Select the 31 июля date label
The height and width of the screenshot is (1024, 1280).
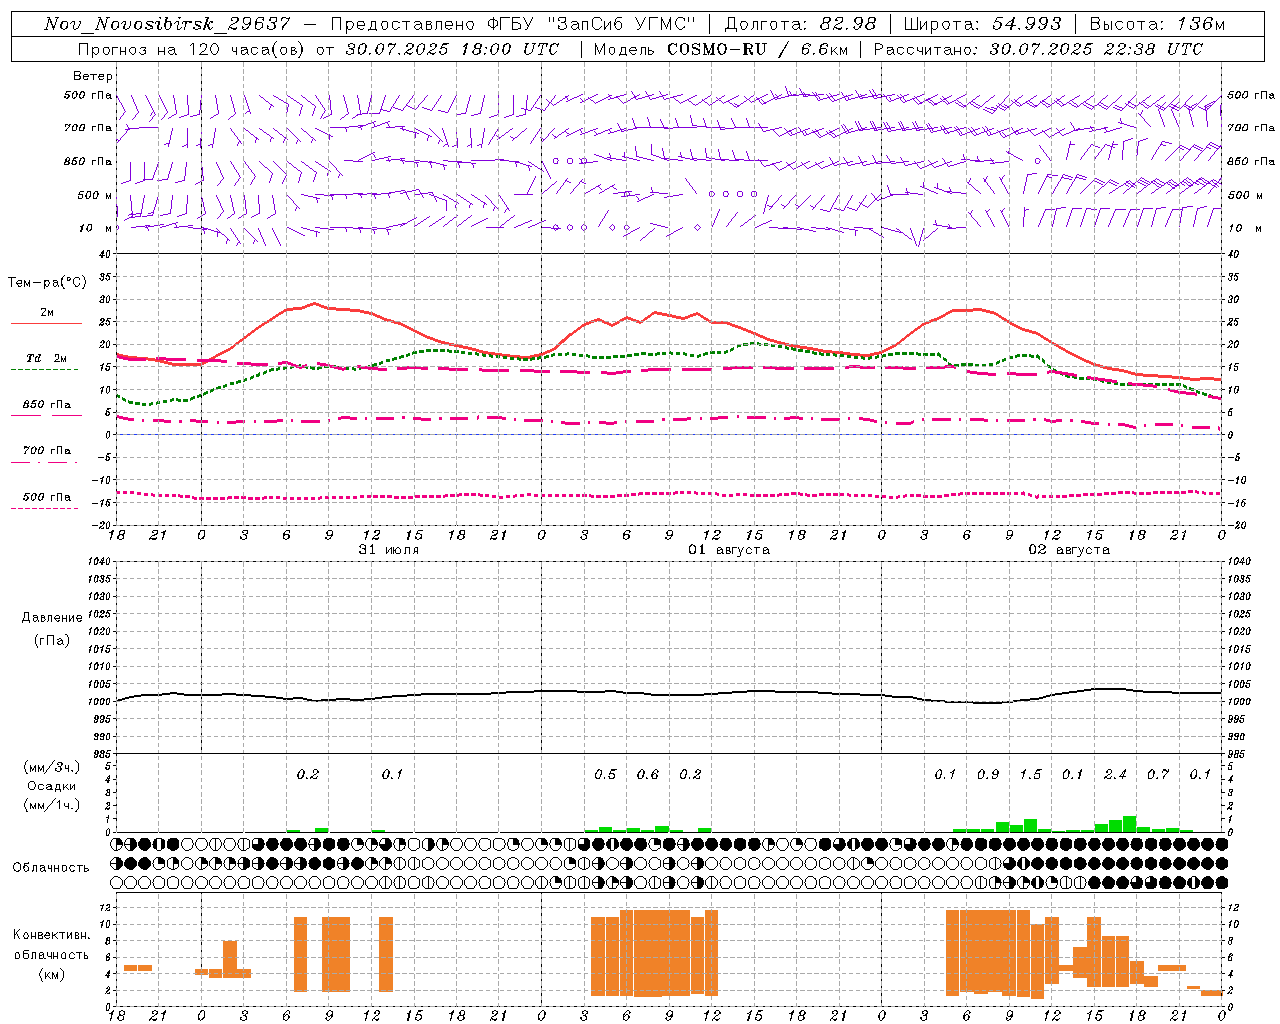388,550
